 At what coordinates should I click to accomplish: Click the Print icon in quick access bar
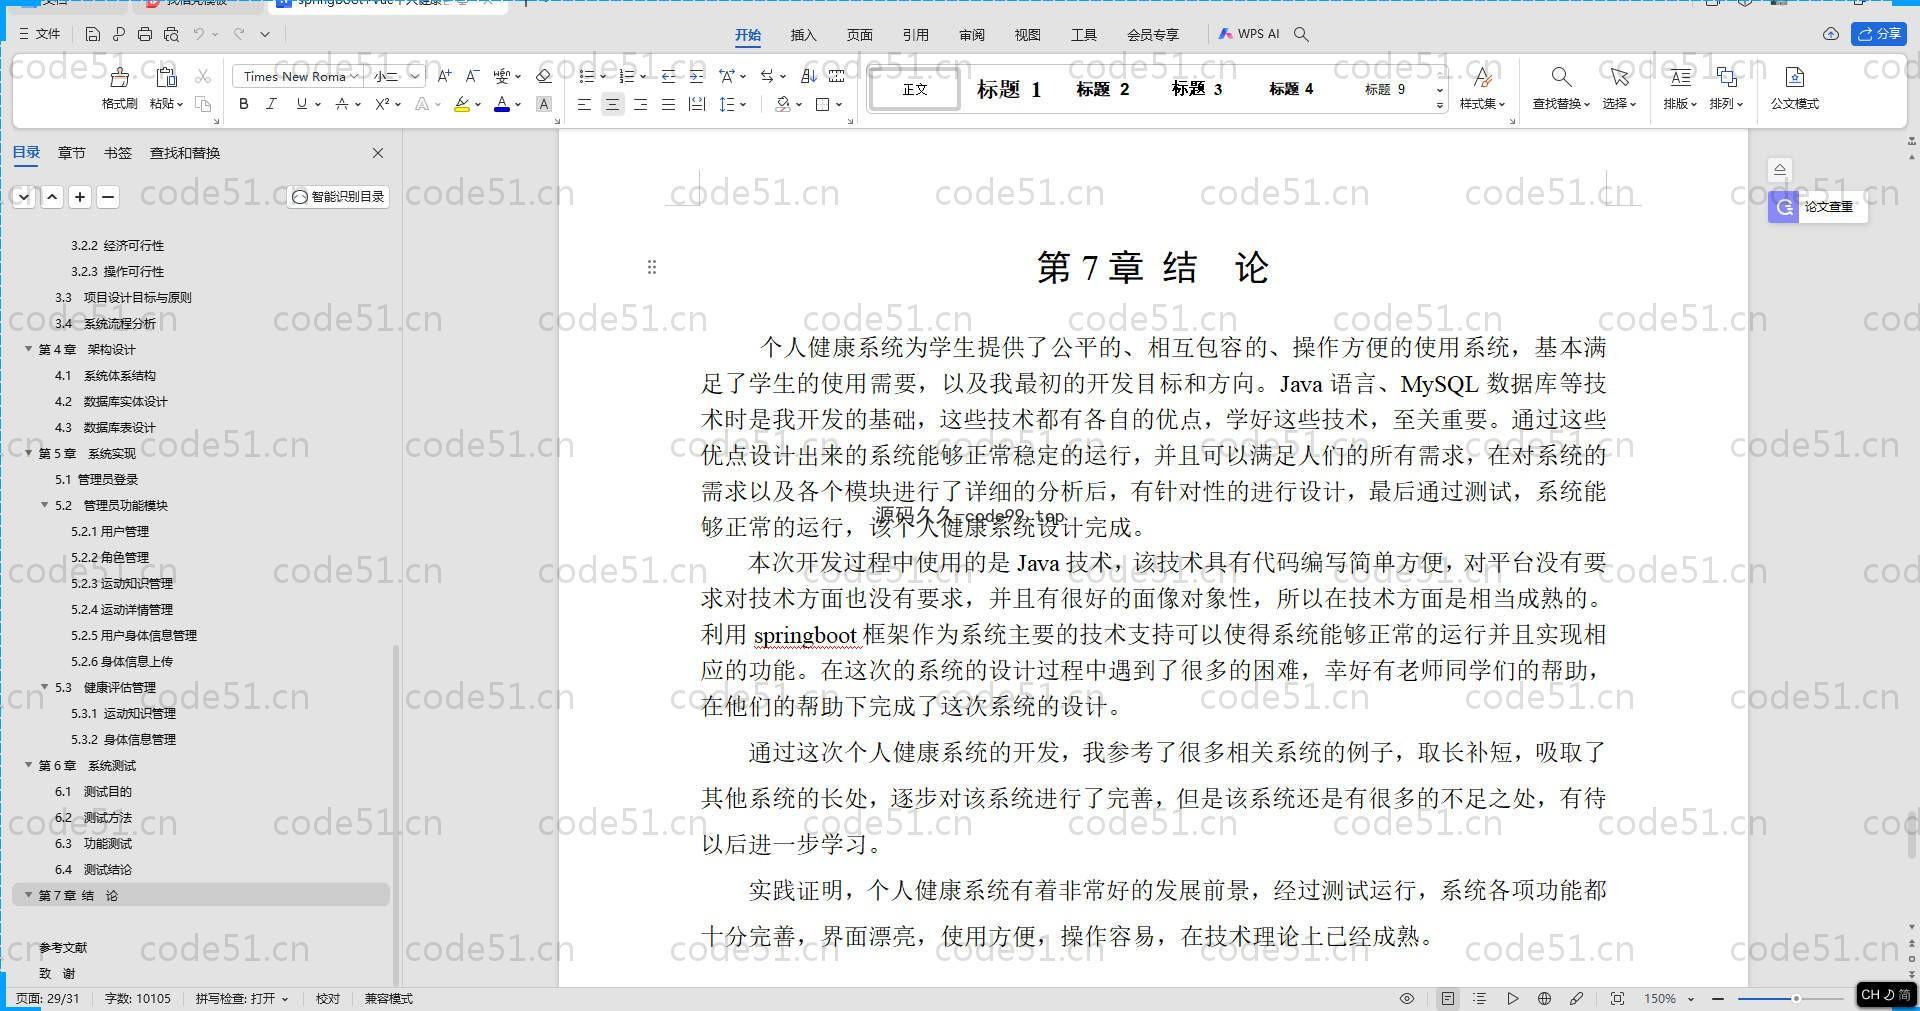[x=145, y=34]
